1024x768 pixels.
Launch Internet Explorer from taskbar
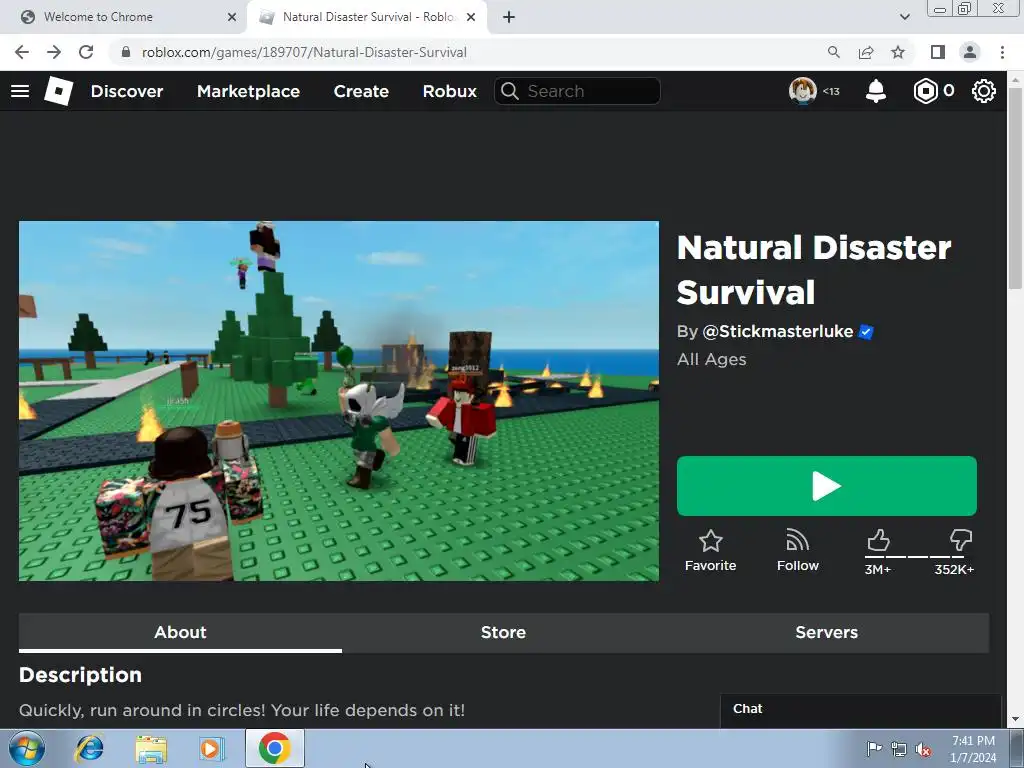coord(89,748)
